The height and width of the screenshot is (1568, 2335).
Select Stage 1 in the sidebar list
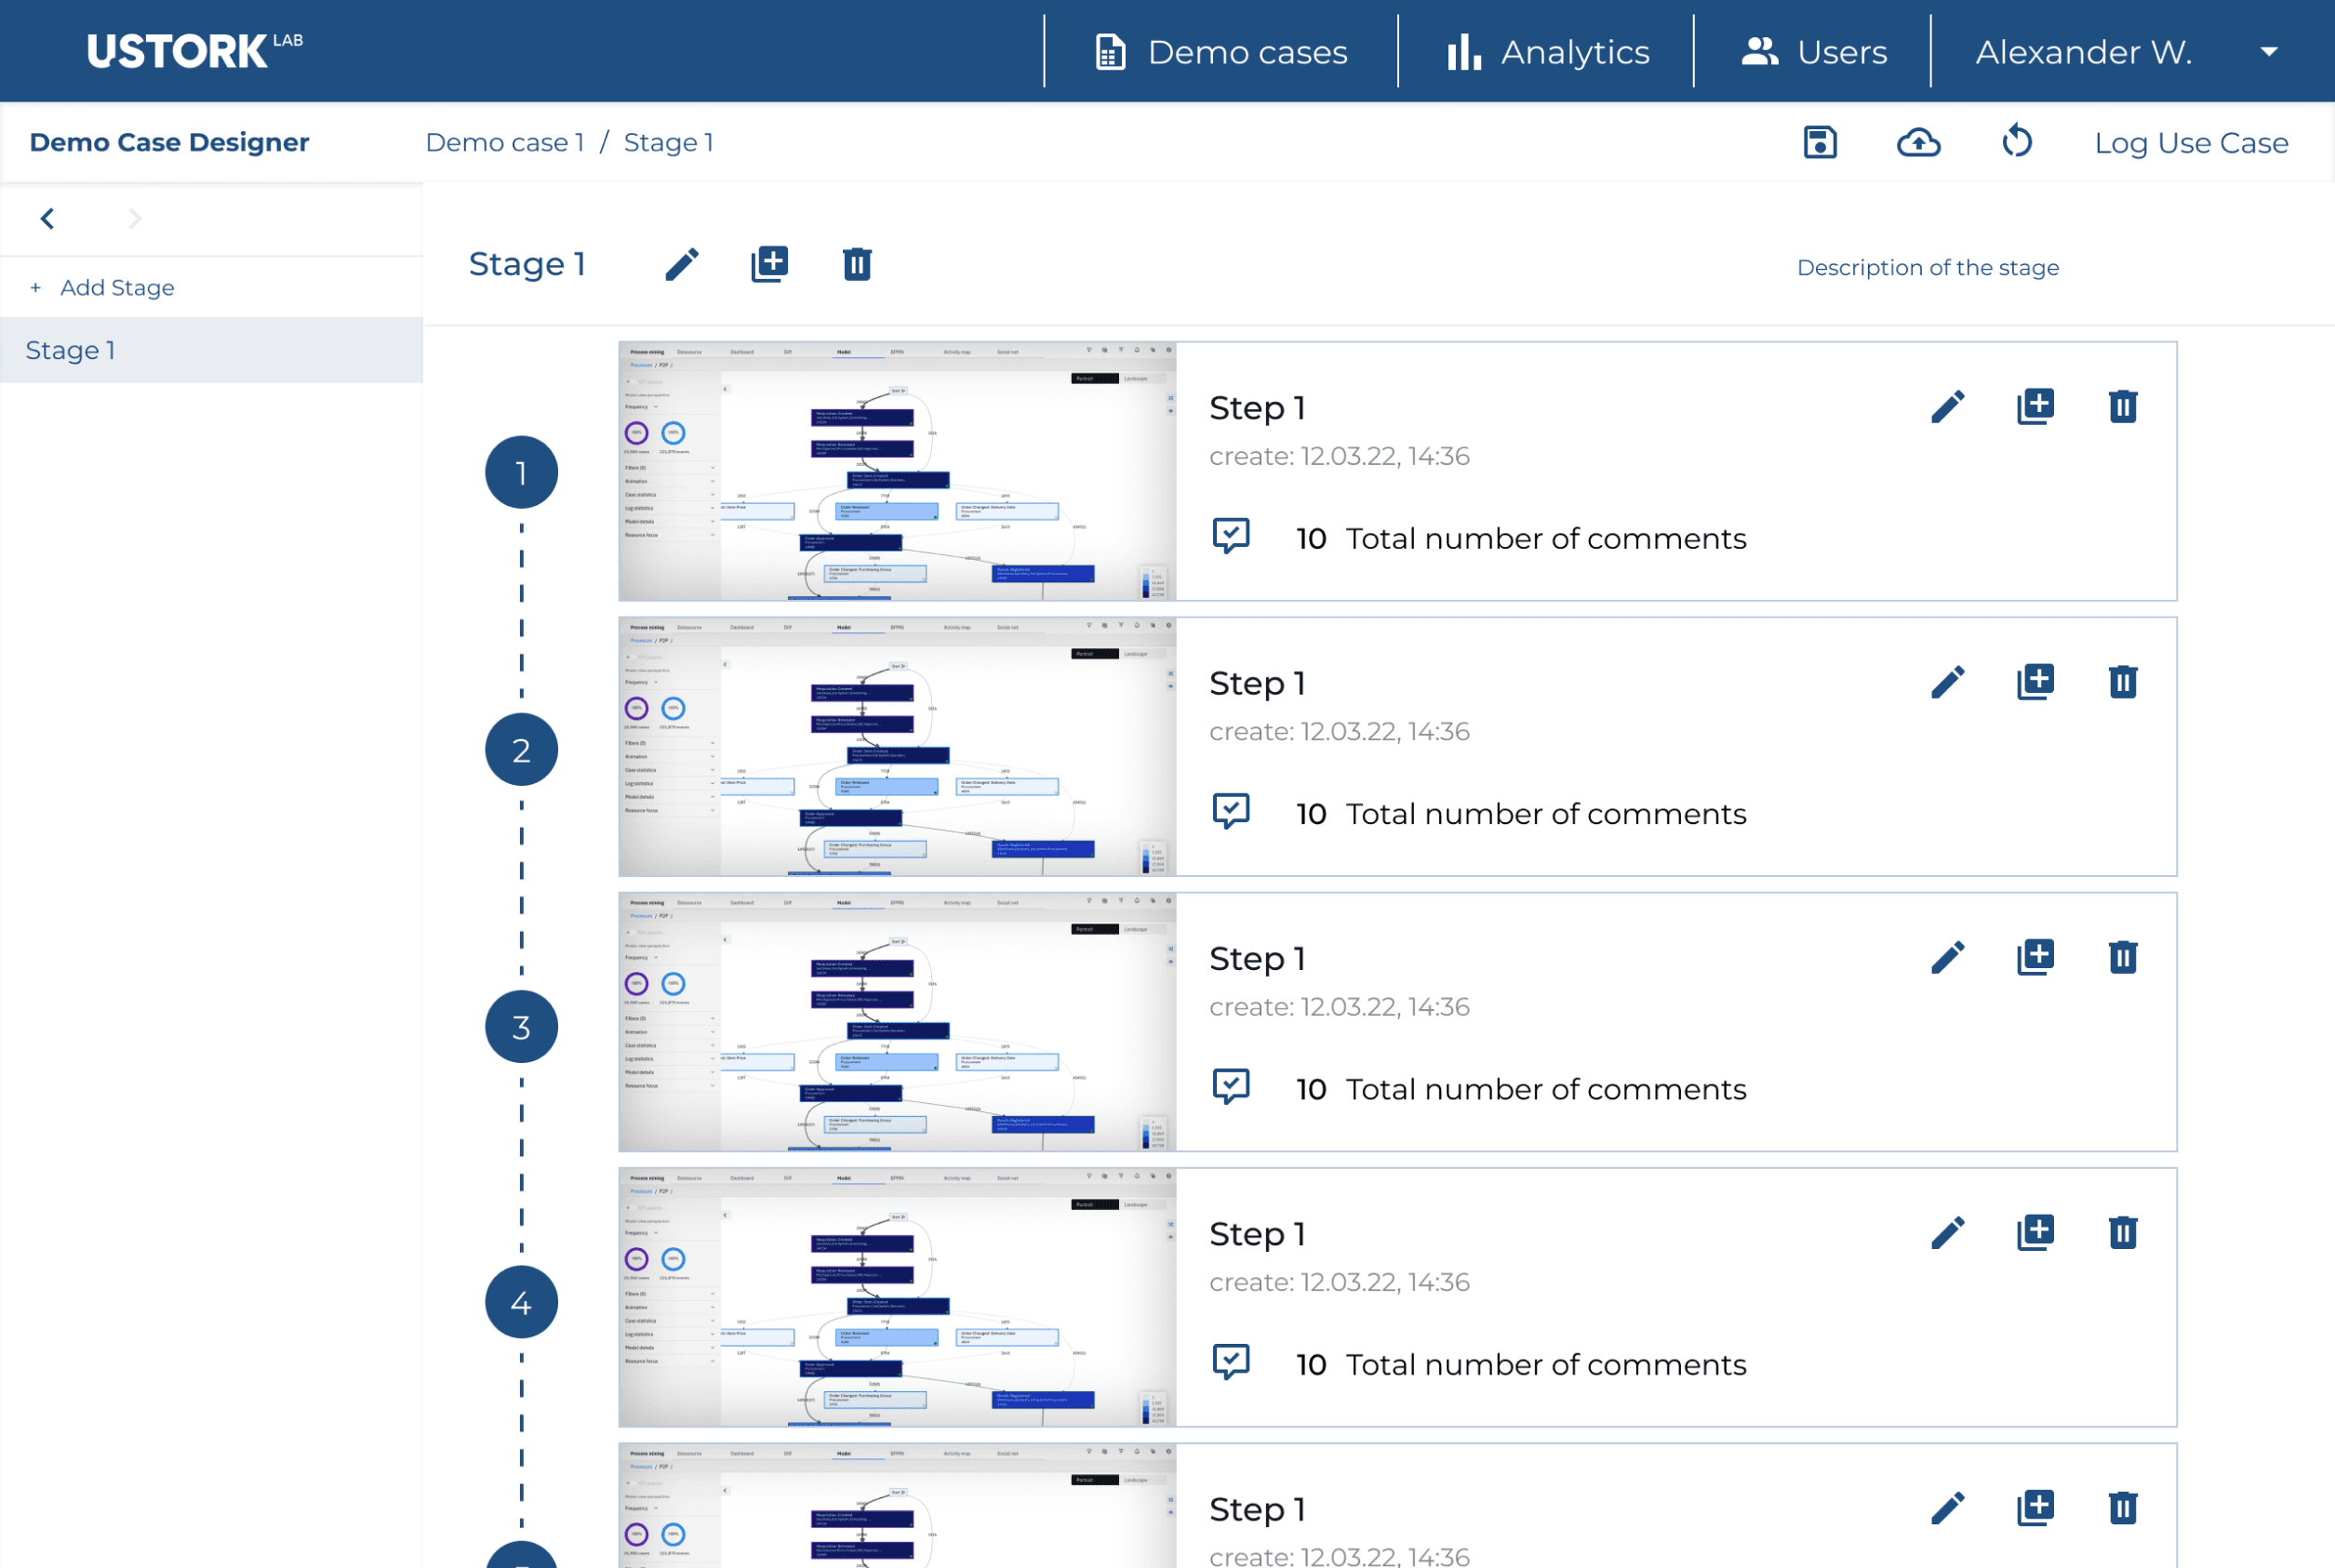coord(70,351)
